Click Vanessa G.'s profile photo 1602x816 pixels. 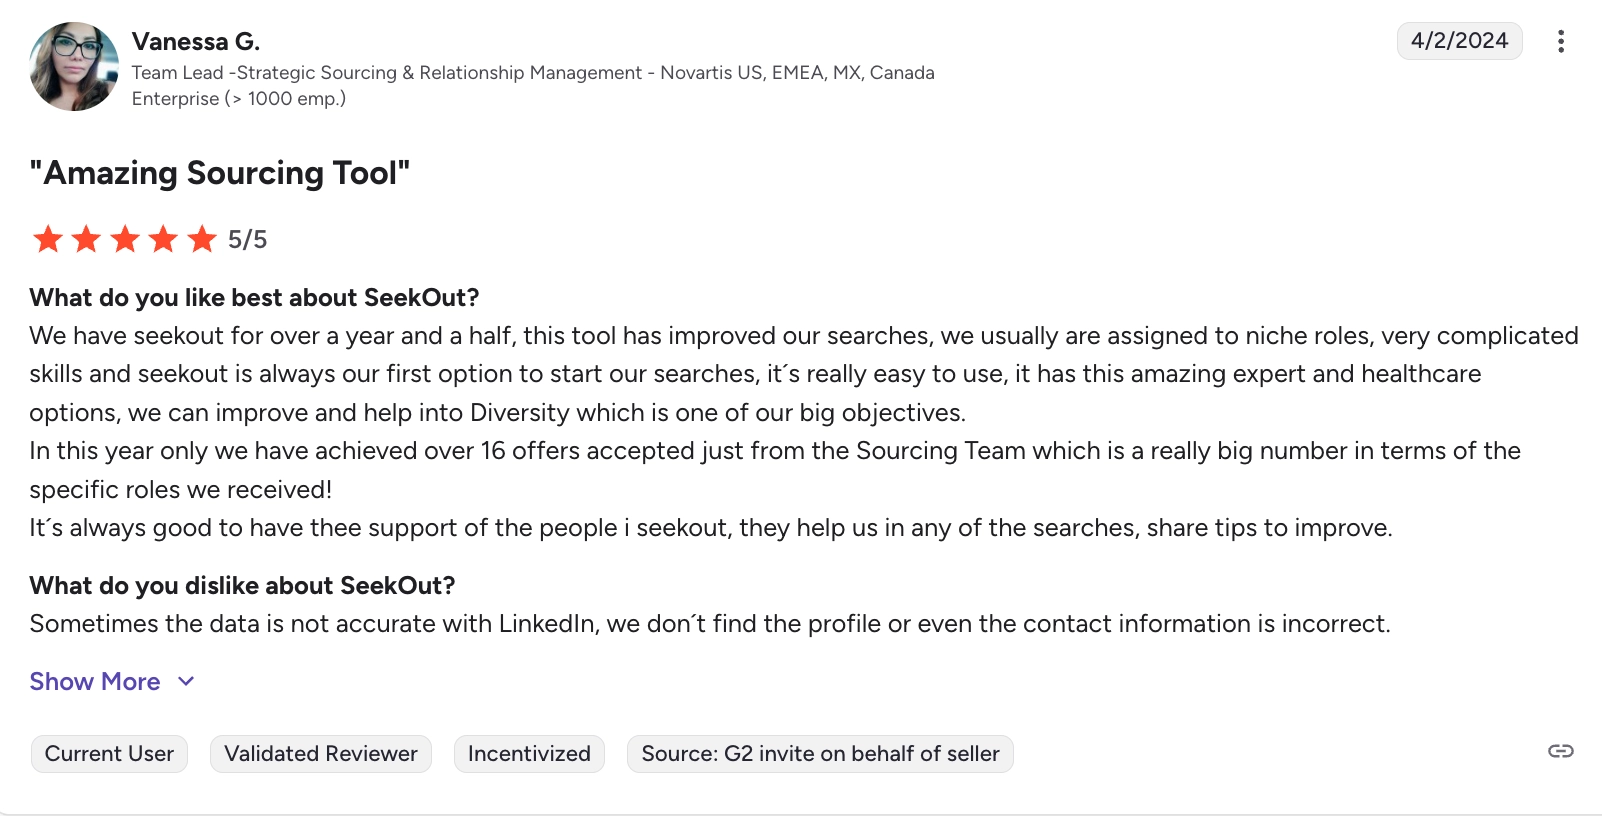74,67
